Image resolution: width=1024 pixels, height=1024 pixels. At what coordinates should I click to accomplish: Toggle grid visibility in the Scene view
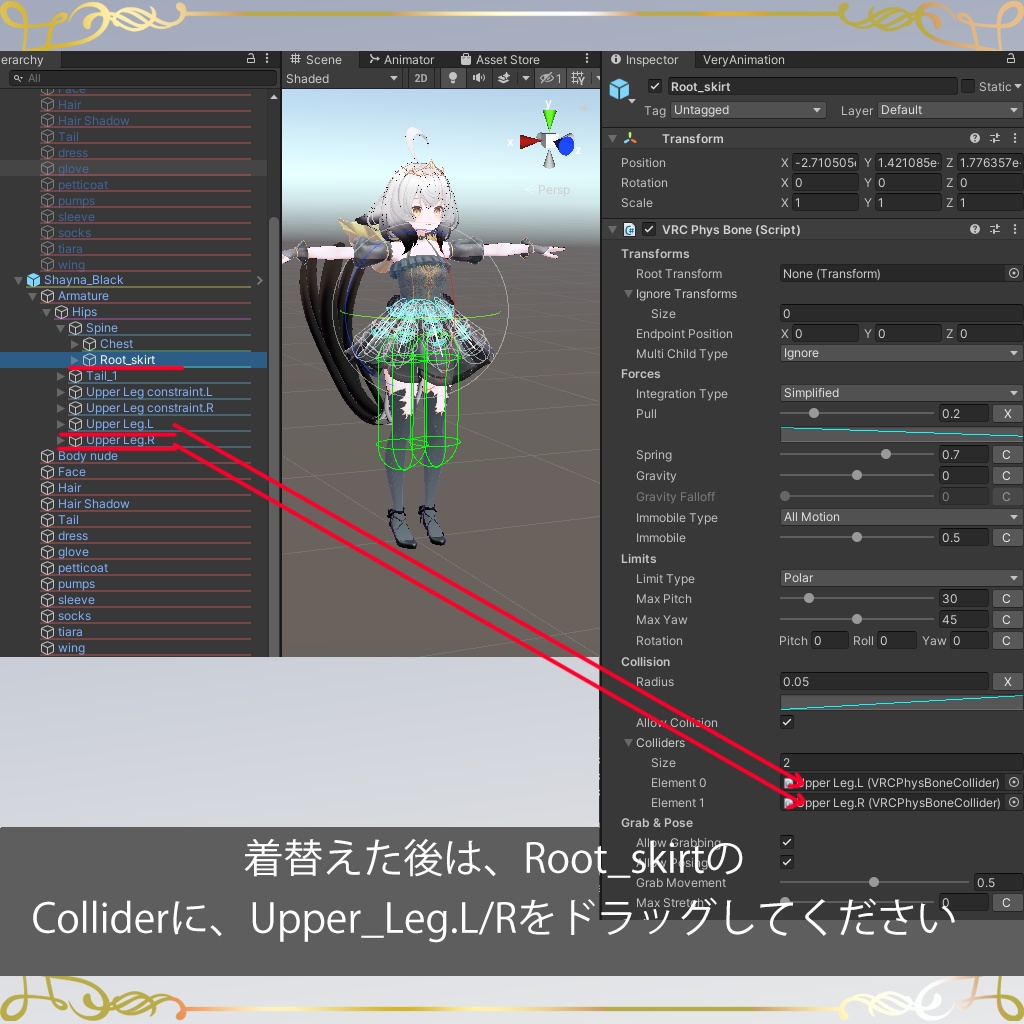point(578,78)
